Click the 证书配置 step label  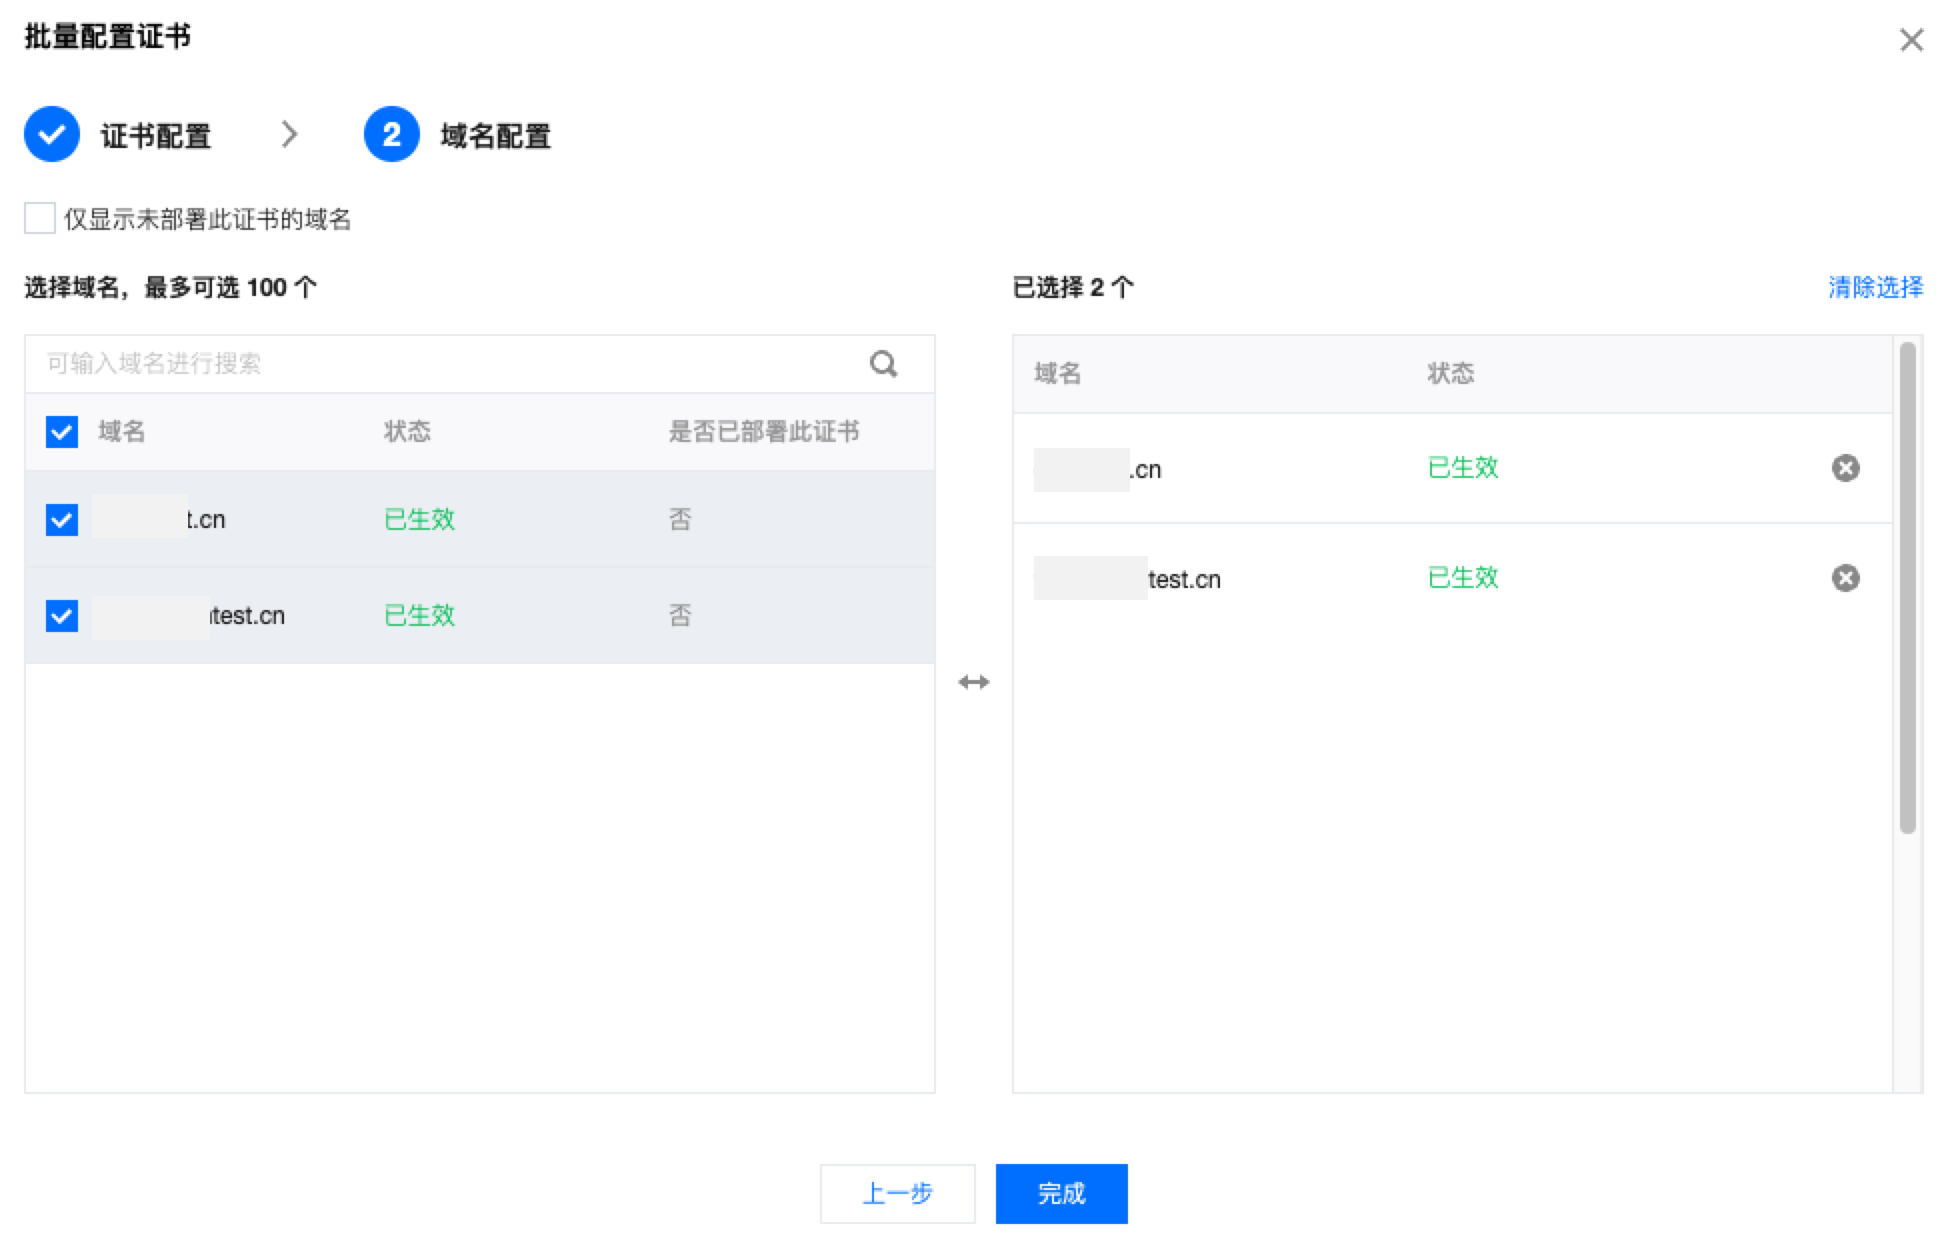point(156,136)
